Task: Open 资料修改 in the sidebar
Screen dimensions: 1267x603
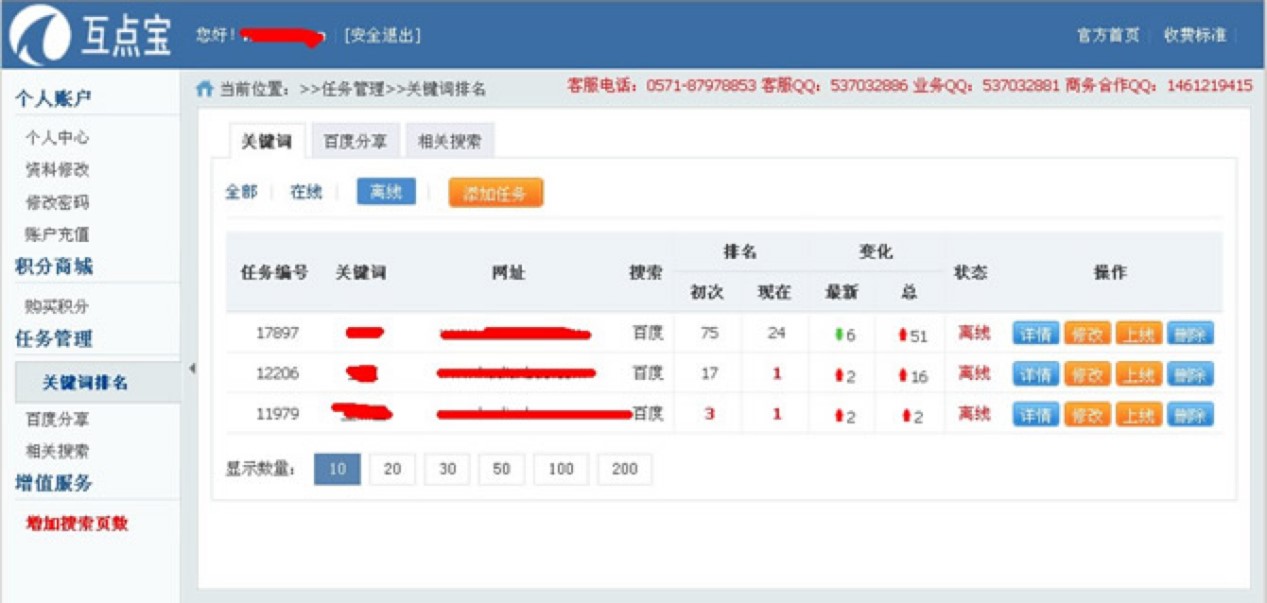Action: coord(57,169)
